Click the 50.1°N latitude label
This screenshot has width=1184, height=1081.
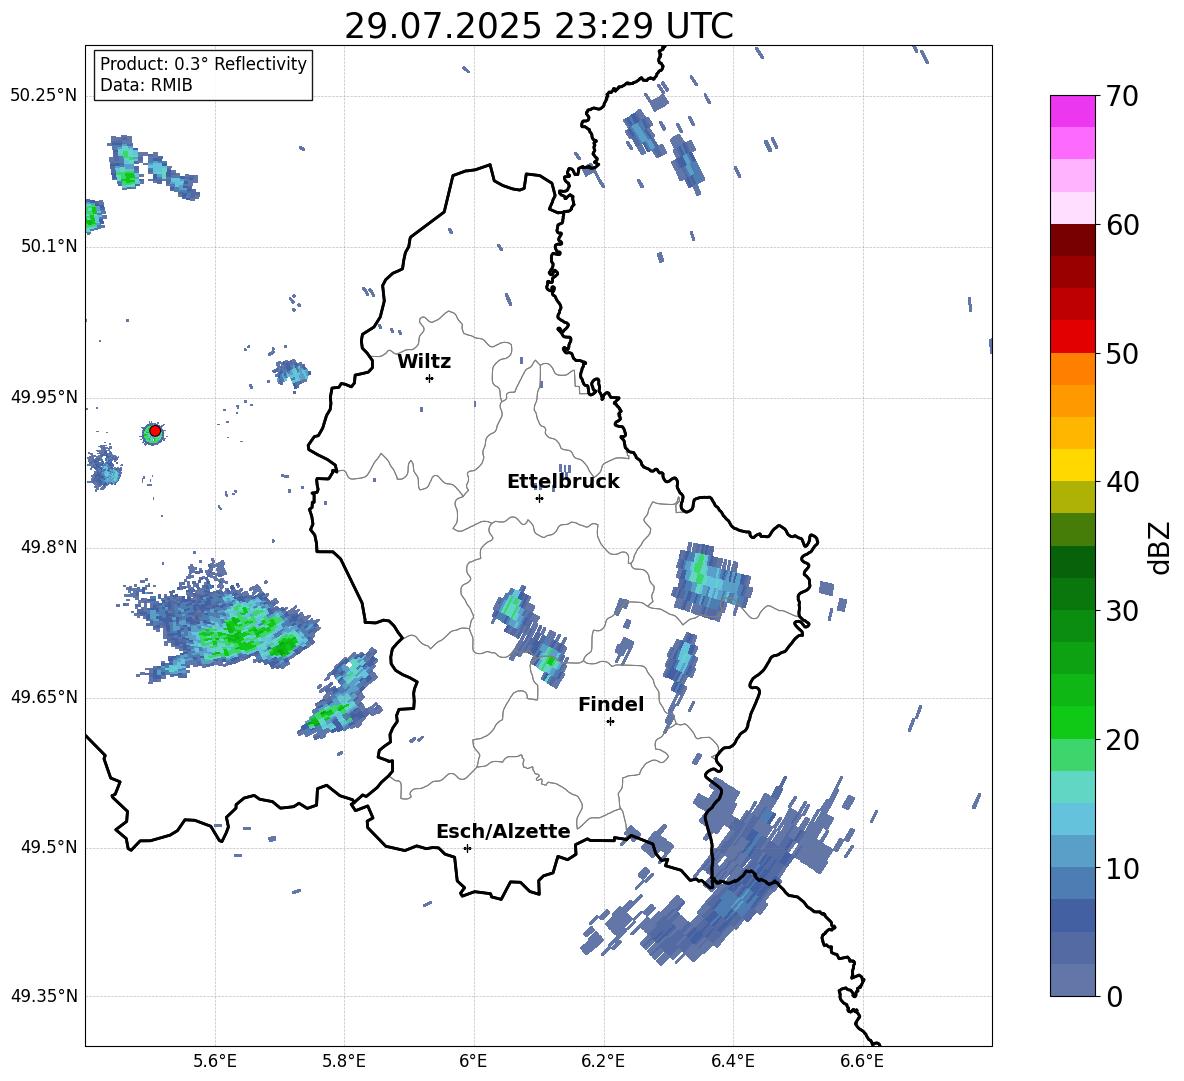tap(48, 246)
